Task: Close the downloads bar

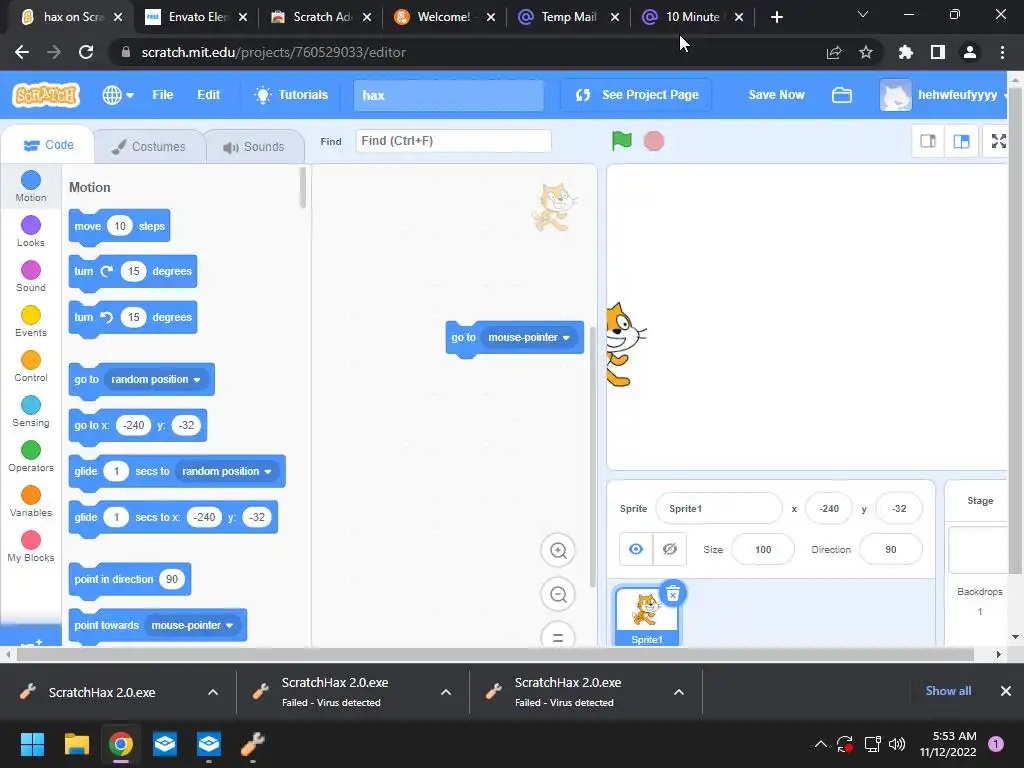Action: tap(1006, 691)
